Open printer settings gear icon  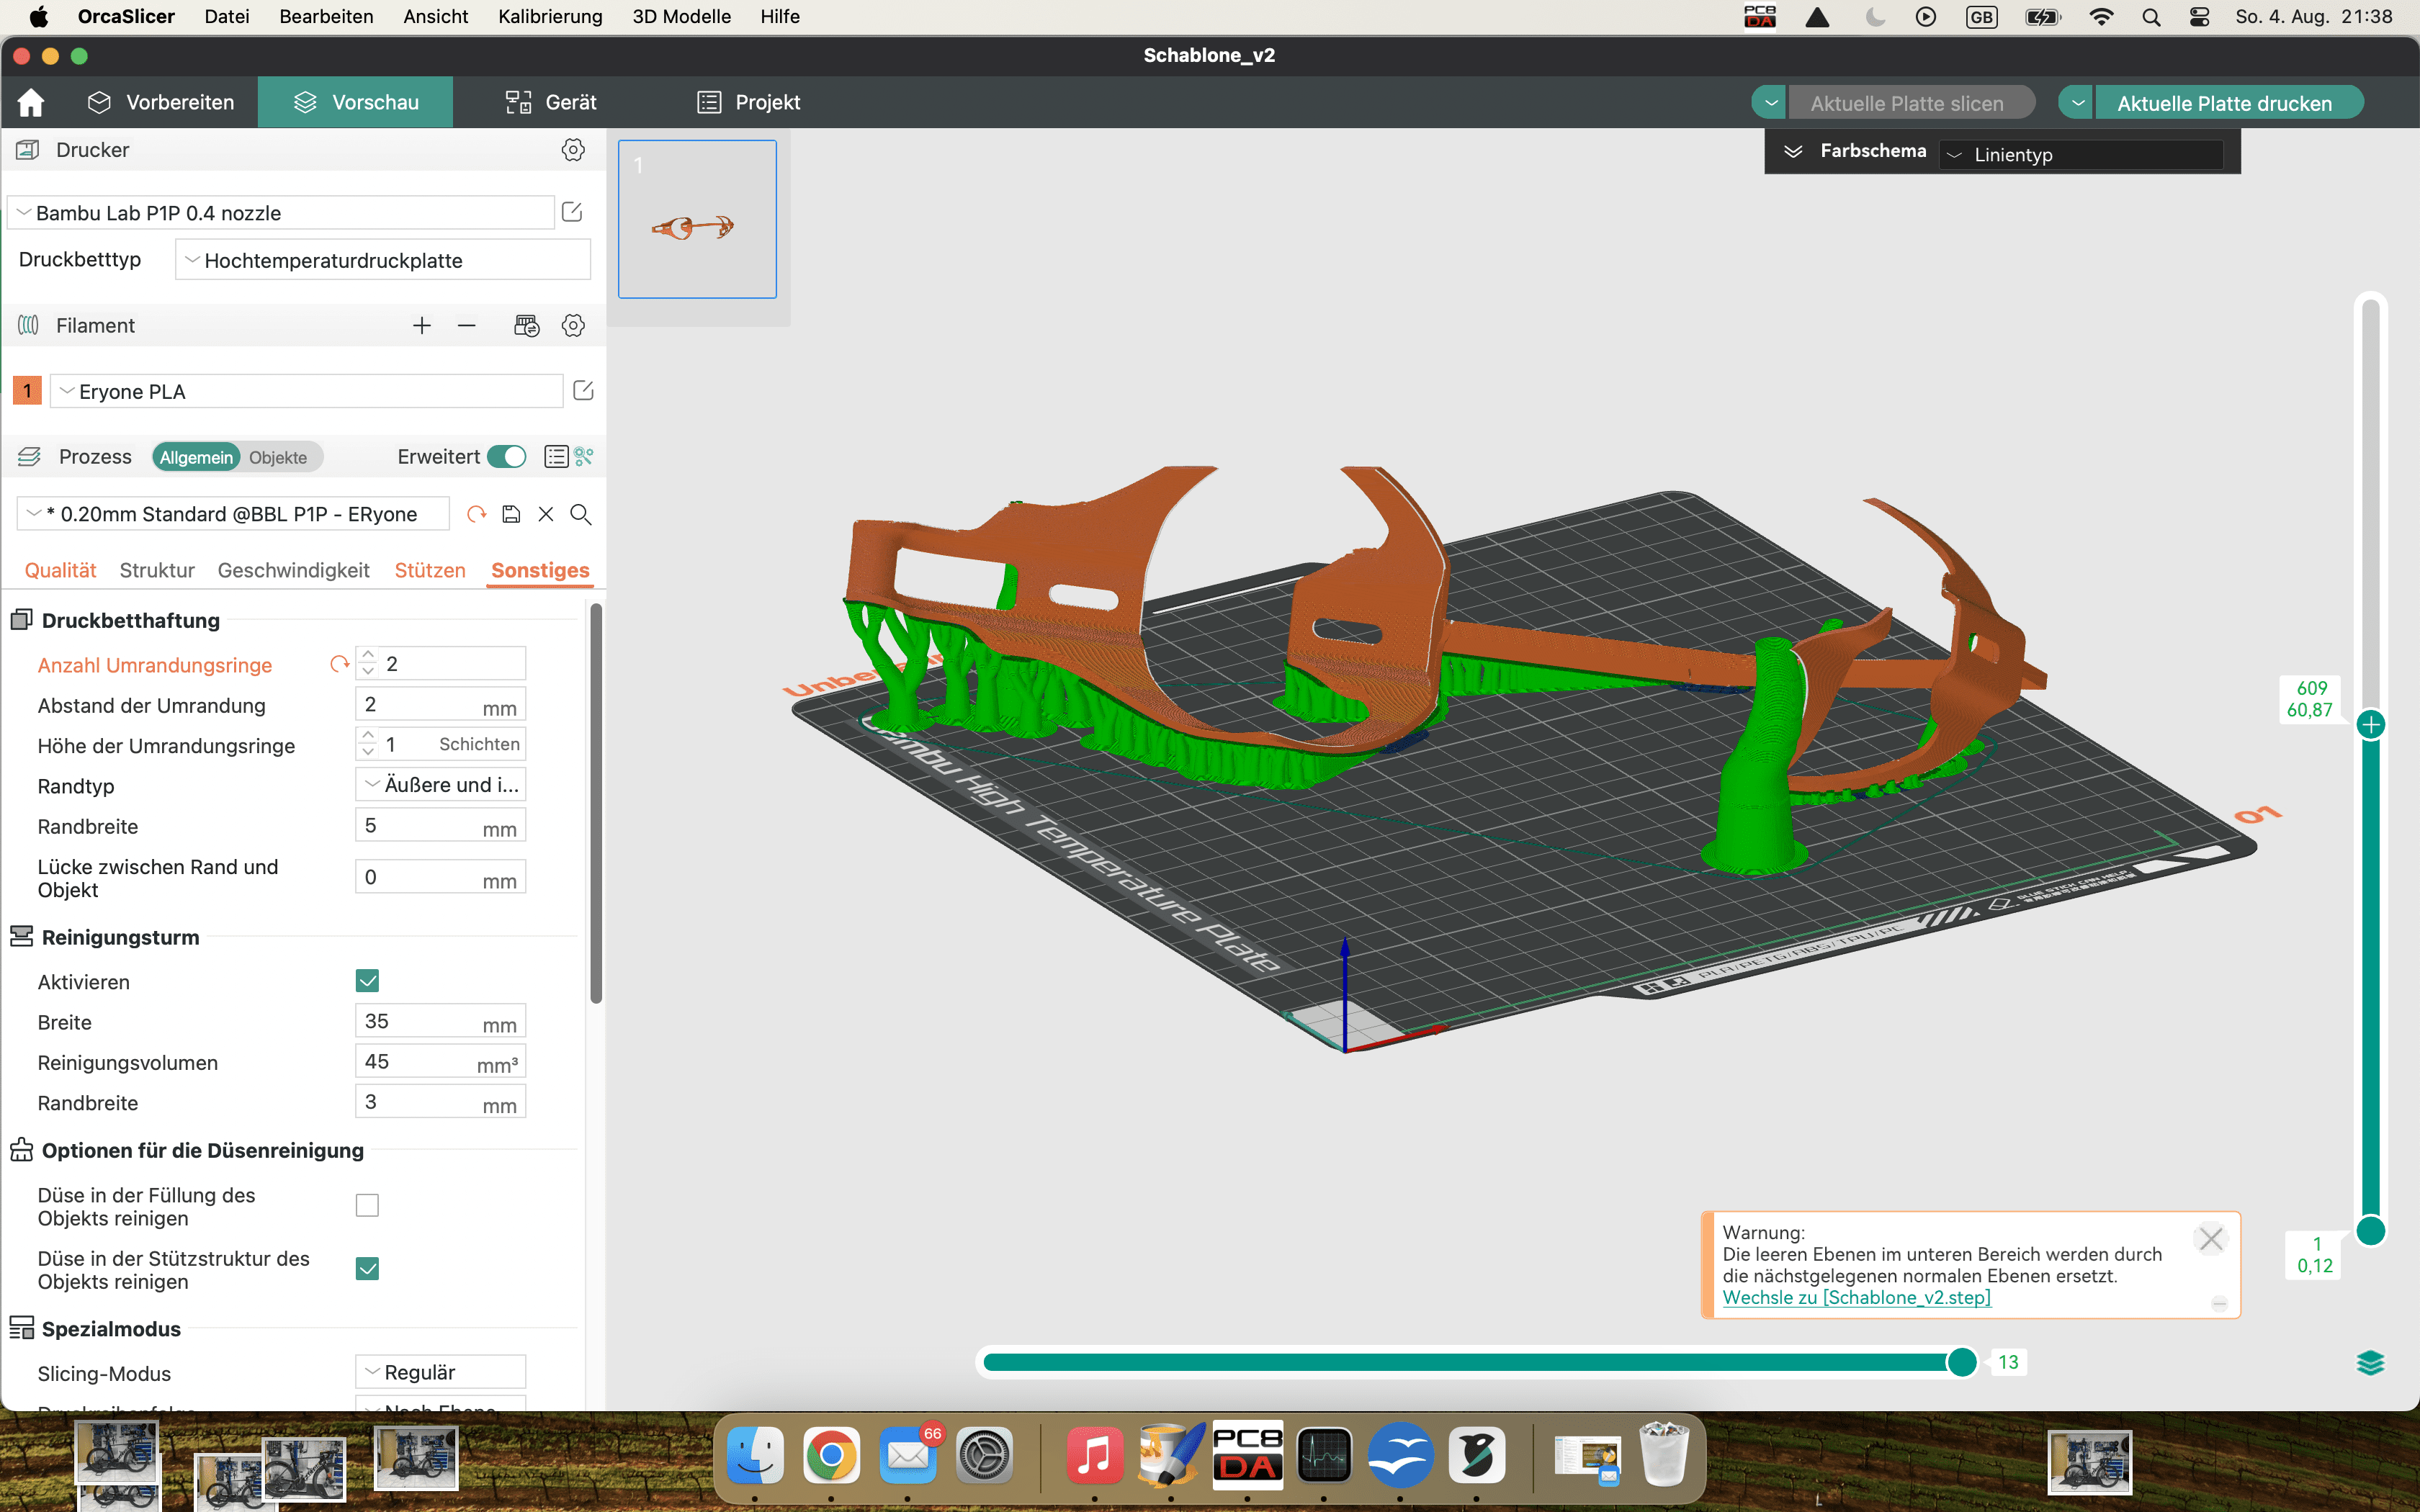click(573, 150)
